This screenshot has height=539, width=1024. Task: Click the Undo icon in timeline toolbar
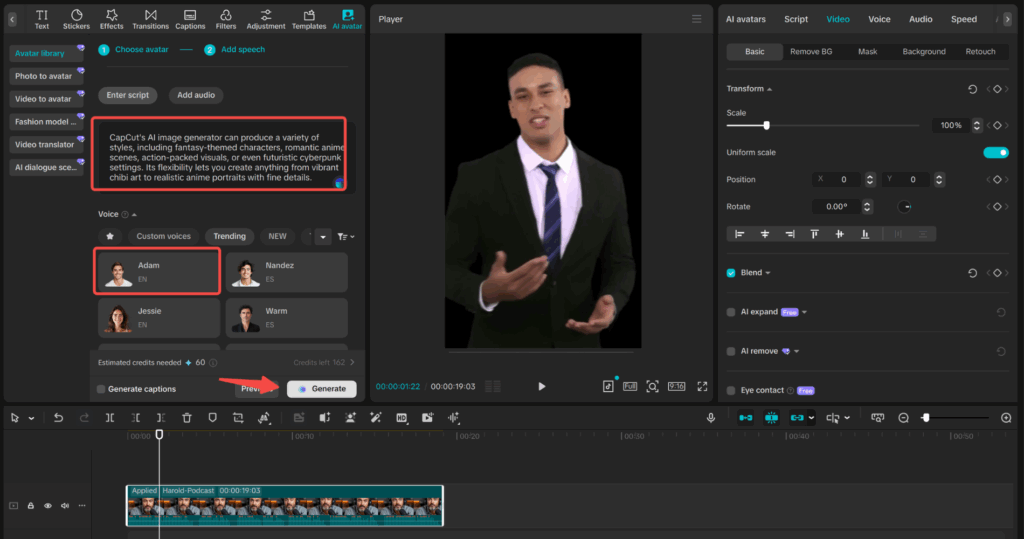click(x=58, y=417)
